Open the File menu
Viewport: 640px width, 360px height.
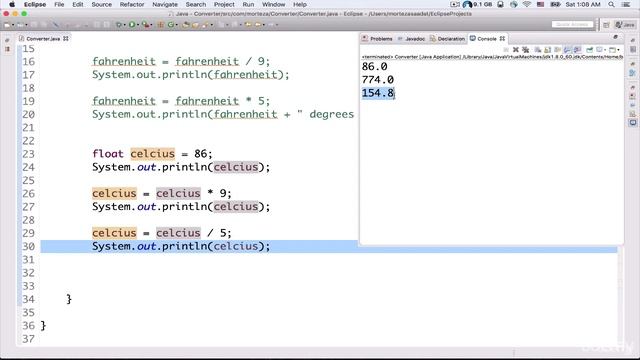[x=59, y=4]
